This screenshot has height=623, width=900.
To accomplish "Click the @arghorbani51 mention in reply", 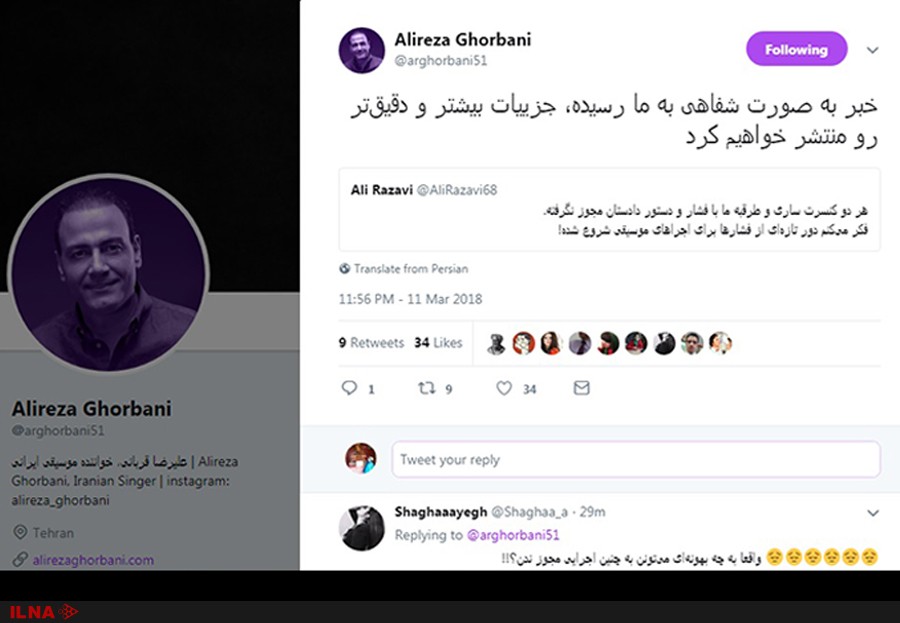I will coord(513,535).
